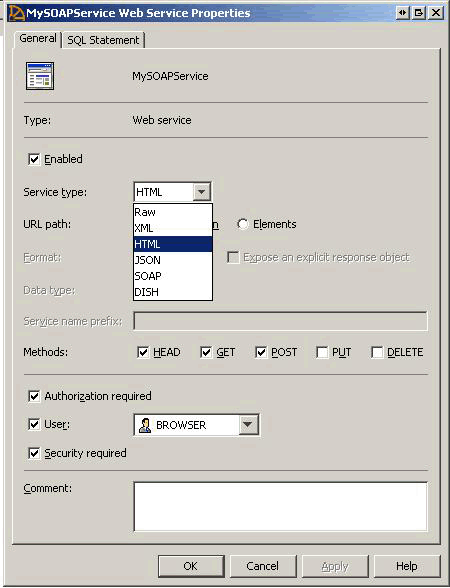Click the title bar application icon
450x588 pixels.
(16, 13)
